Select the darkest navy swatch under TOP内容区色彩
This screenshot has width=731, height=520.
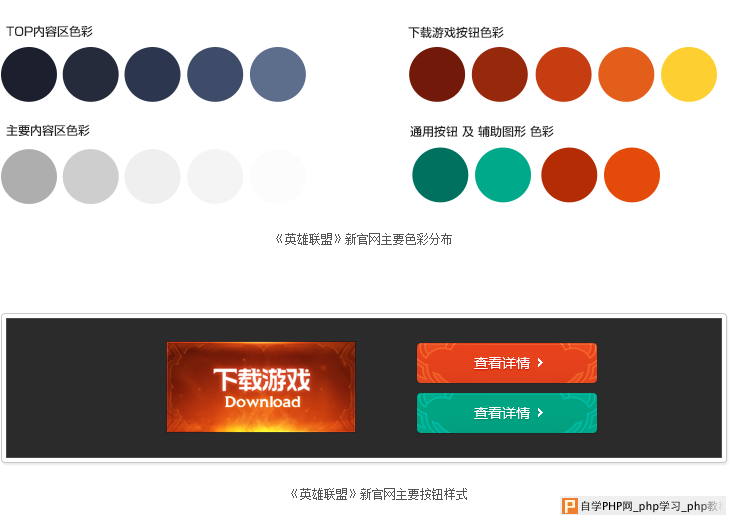click(29, 74)
